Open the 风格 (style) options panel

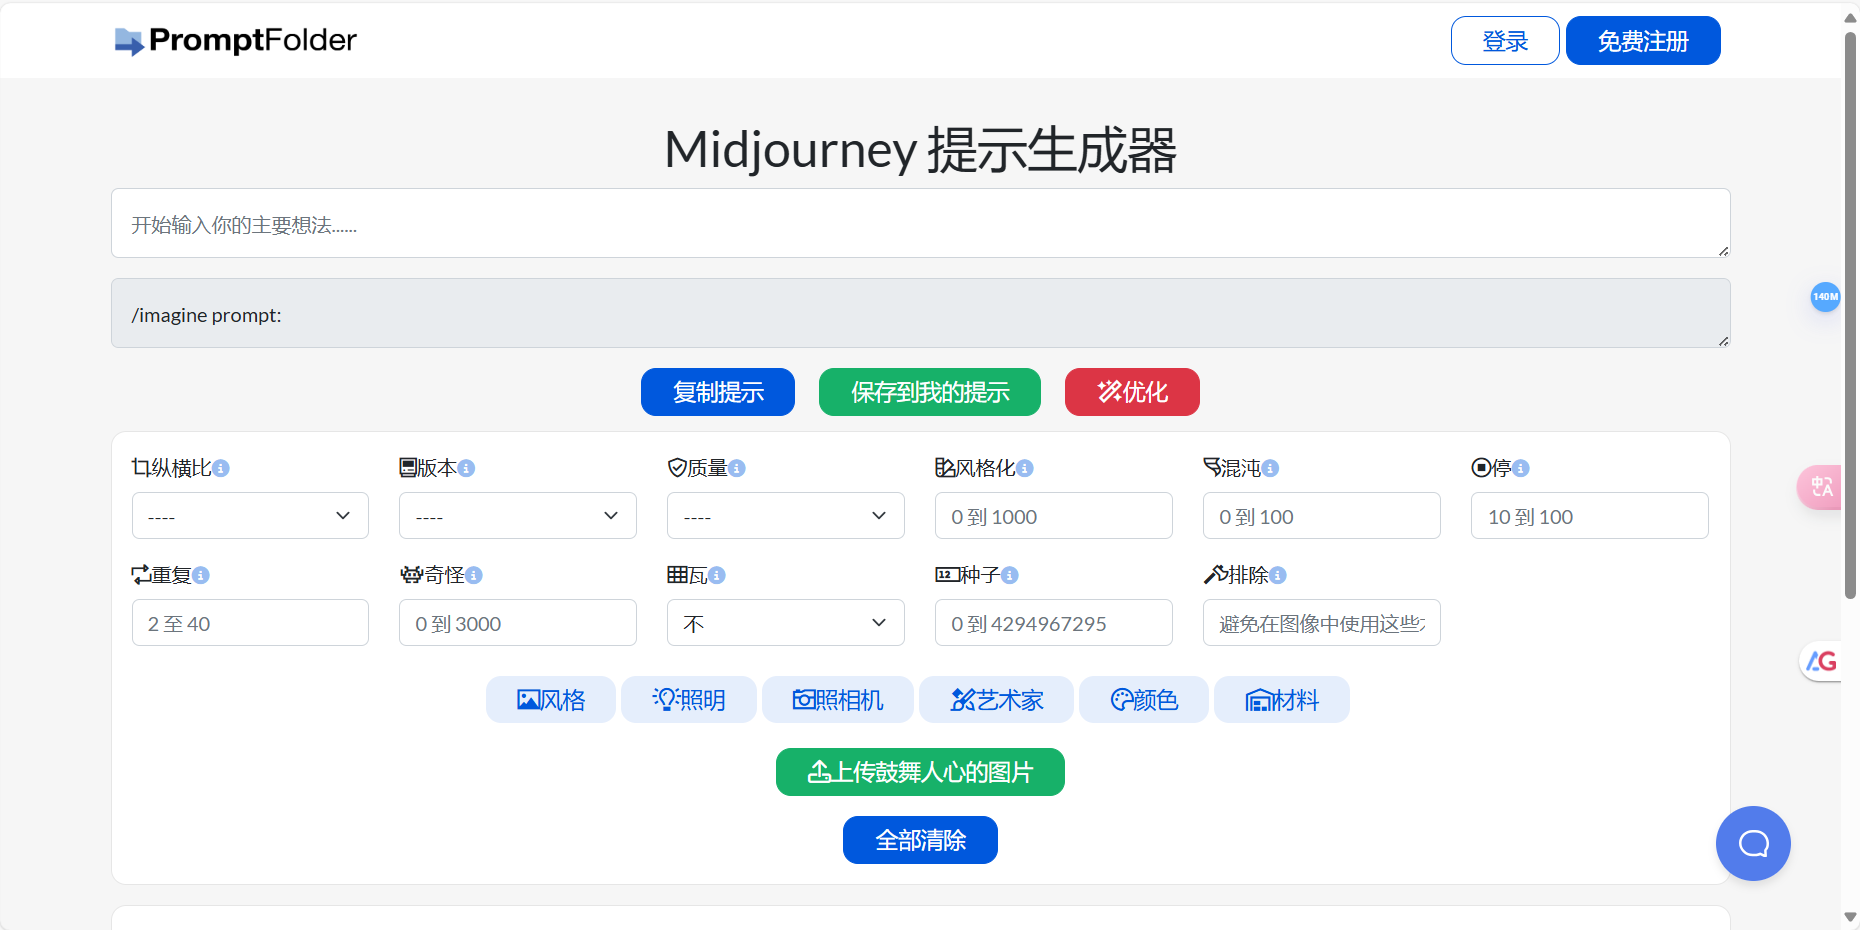click(550, 699)
